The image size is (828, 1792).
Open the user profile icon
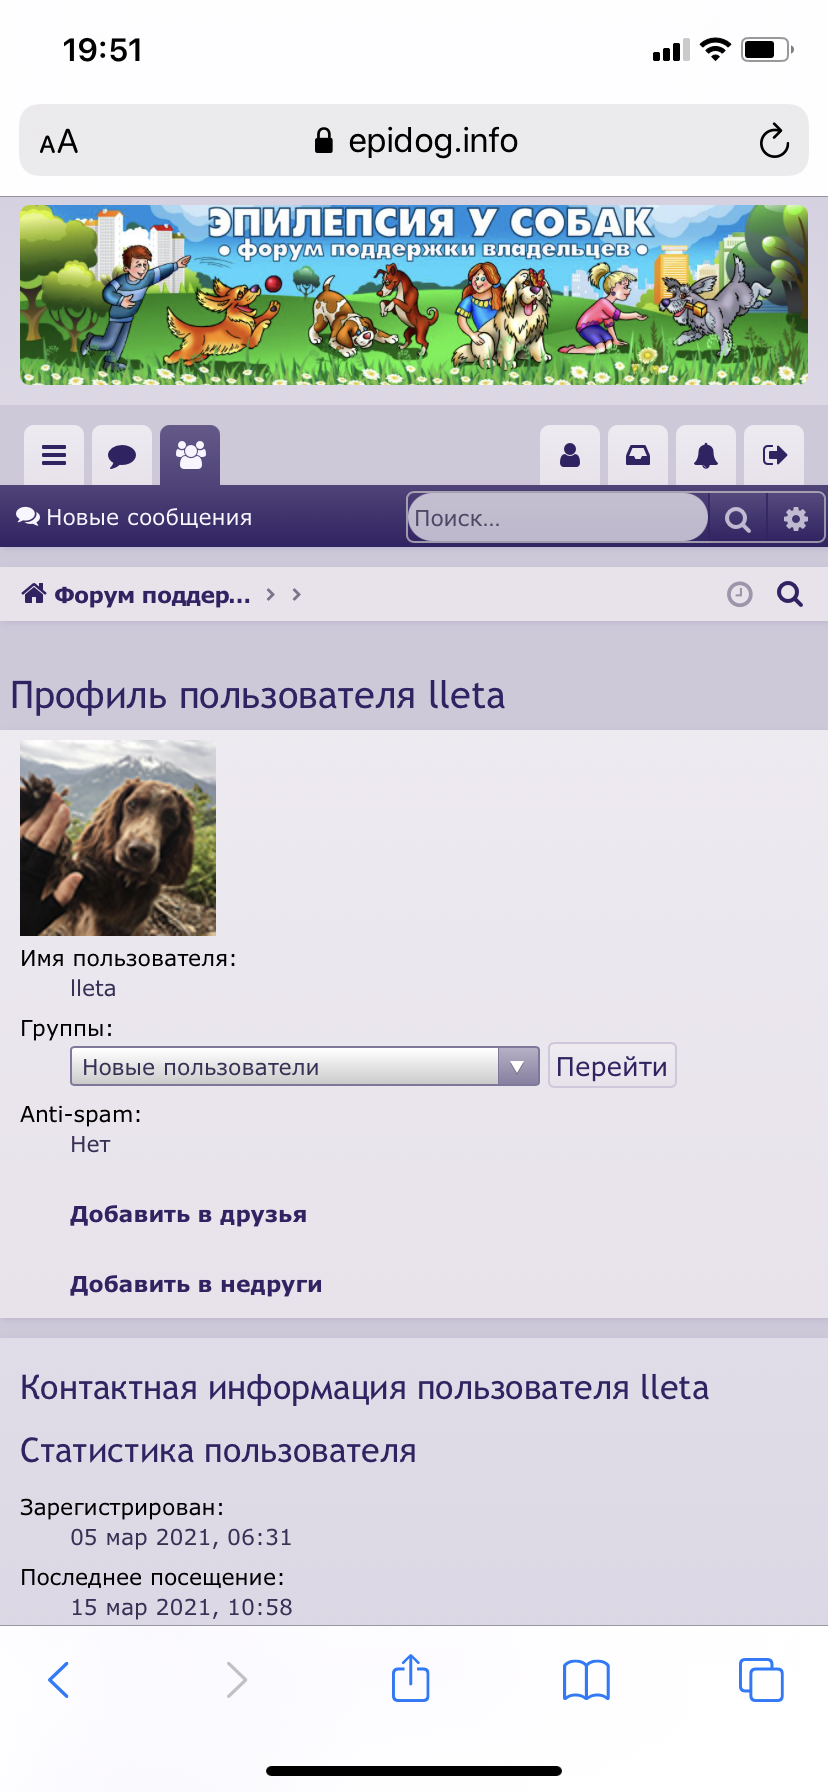pyautogui.click(x=570, y=456)
